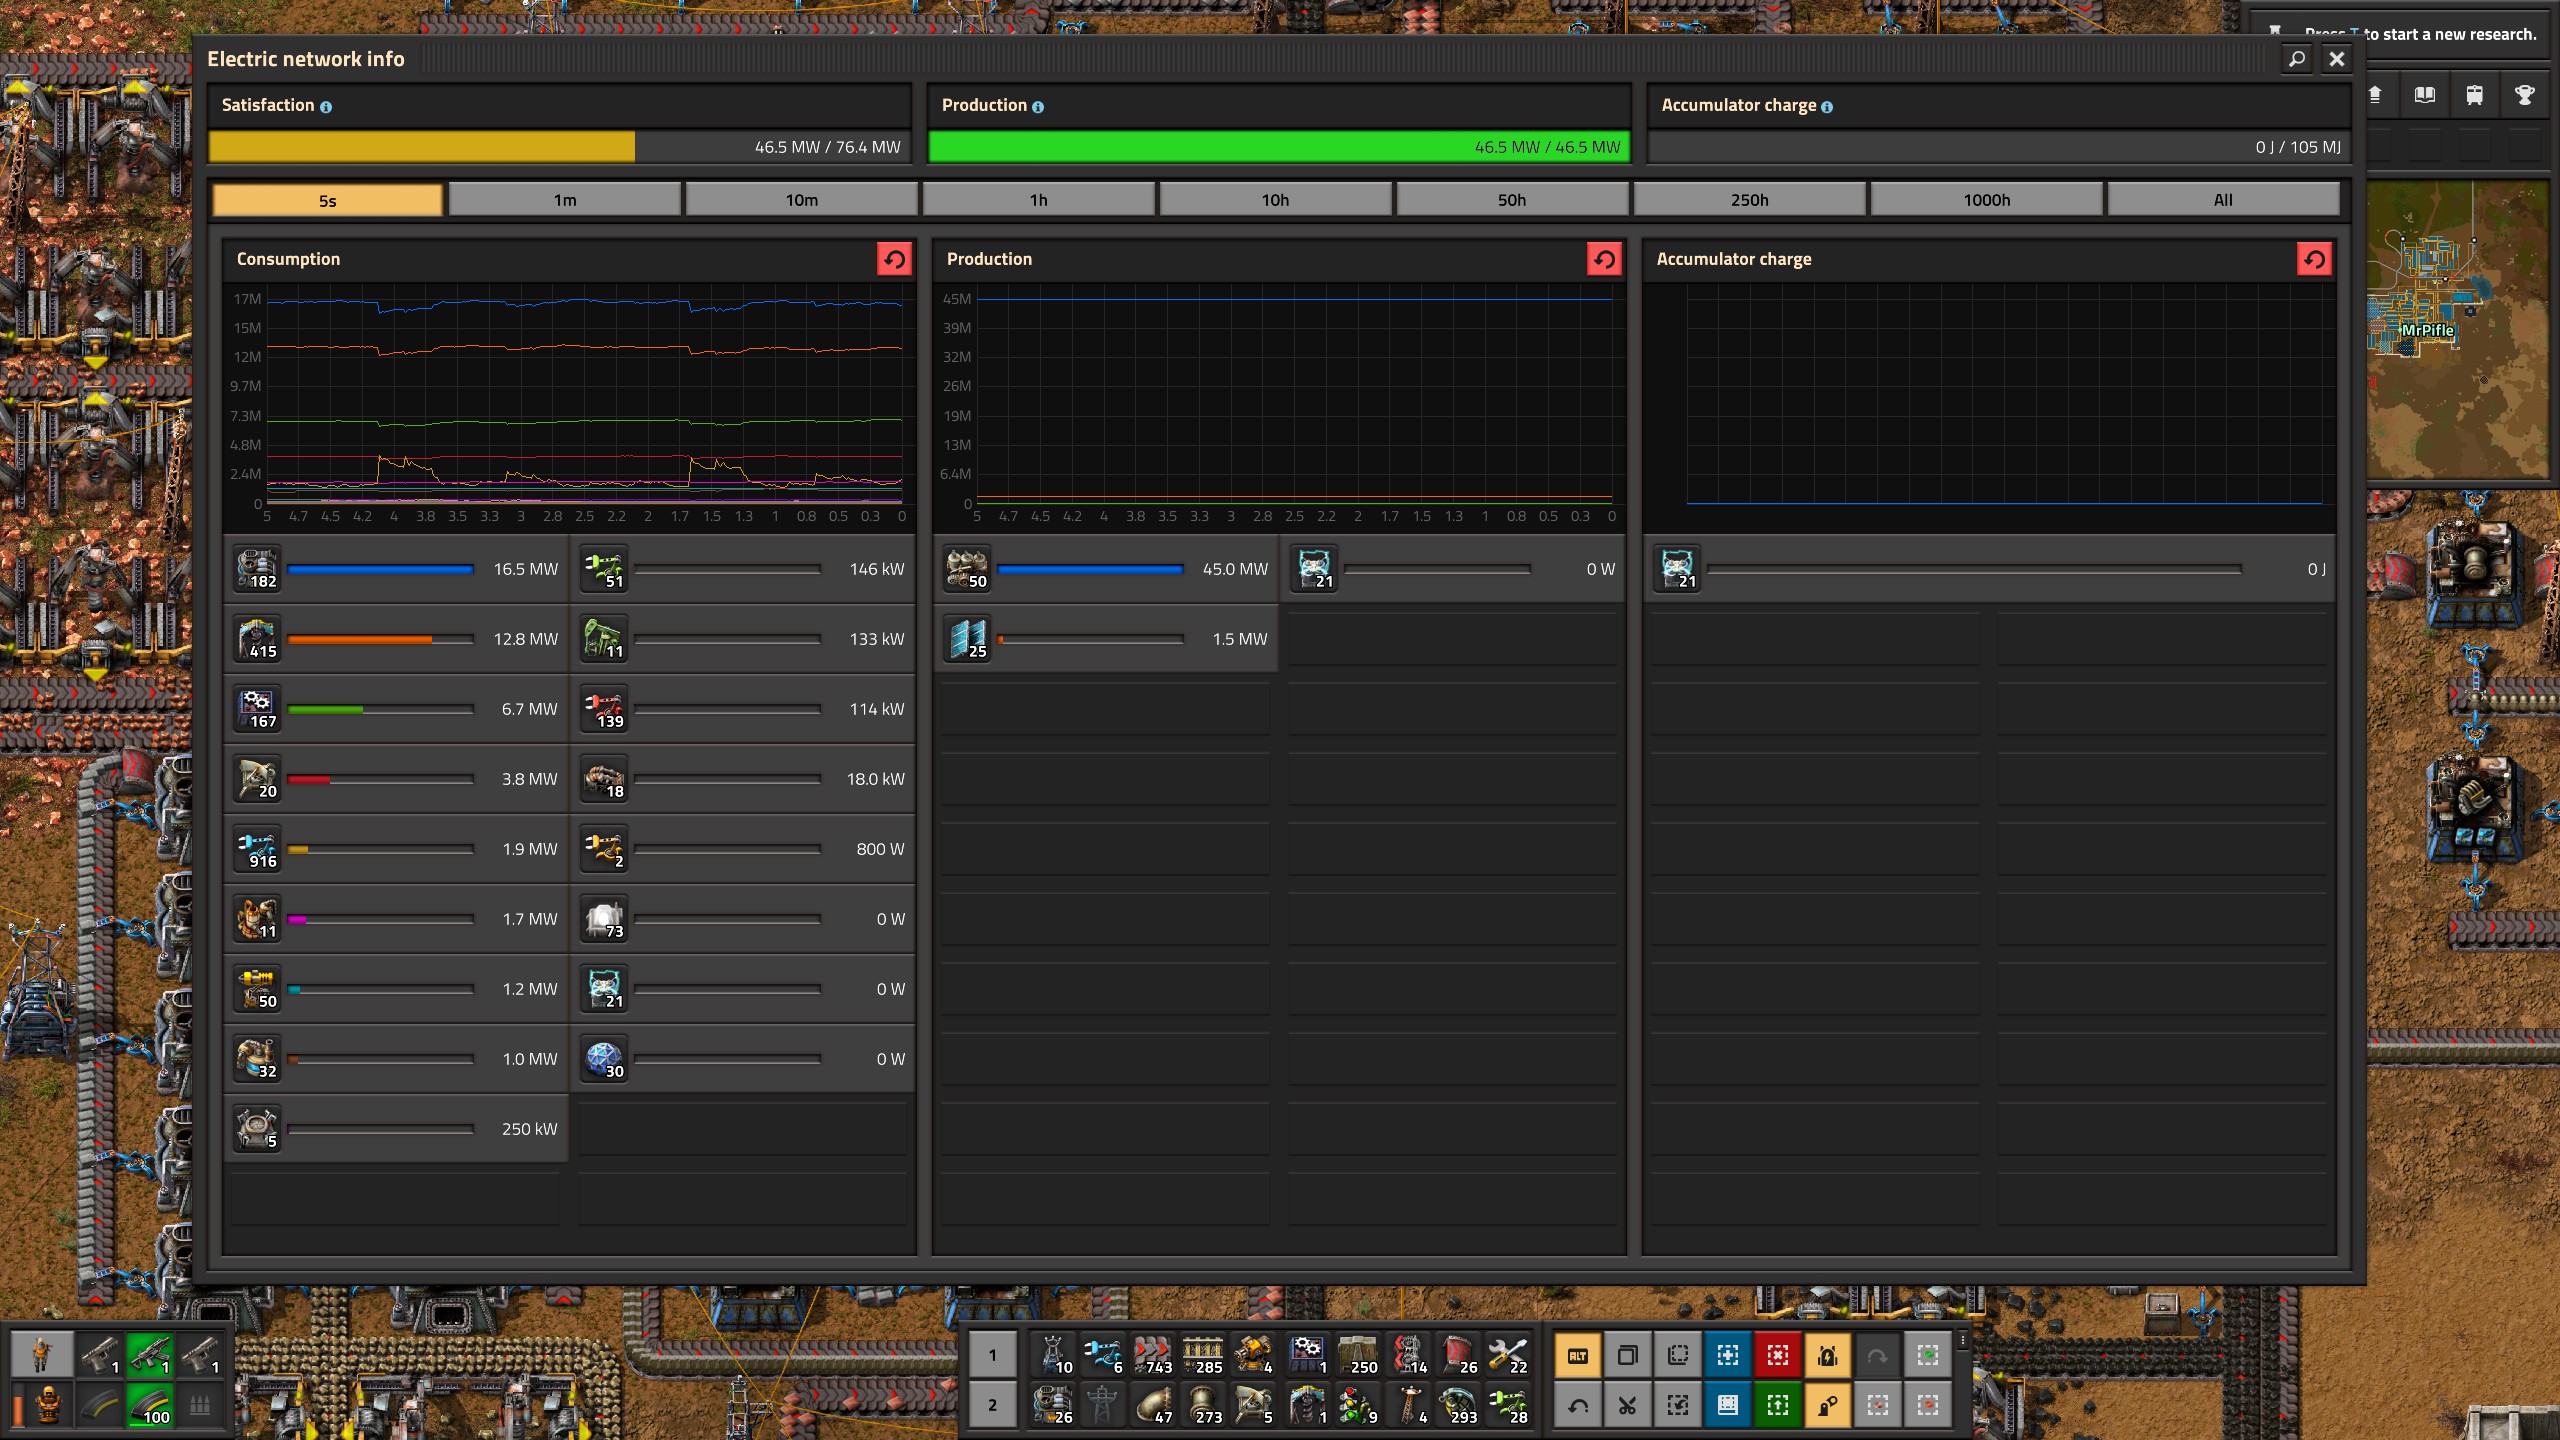Click the minimap near MrPifle

click(x=2458, y=330)
